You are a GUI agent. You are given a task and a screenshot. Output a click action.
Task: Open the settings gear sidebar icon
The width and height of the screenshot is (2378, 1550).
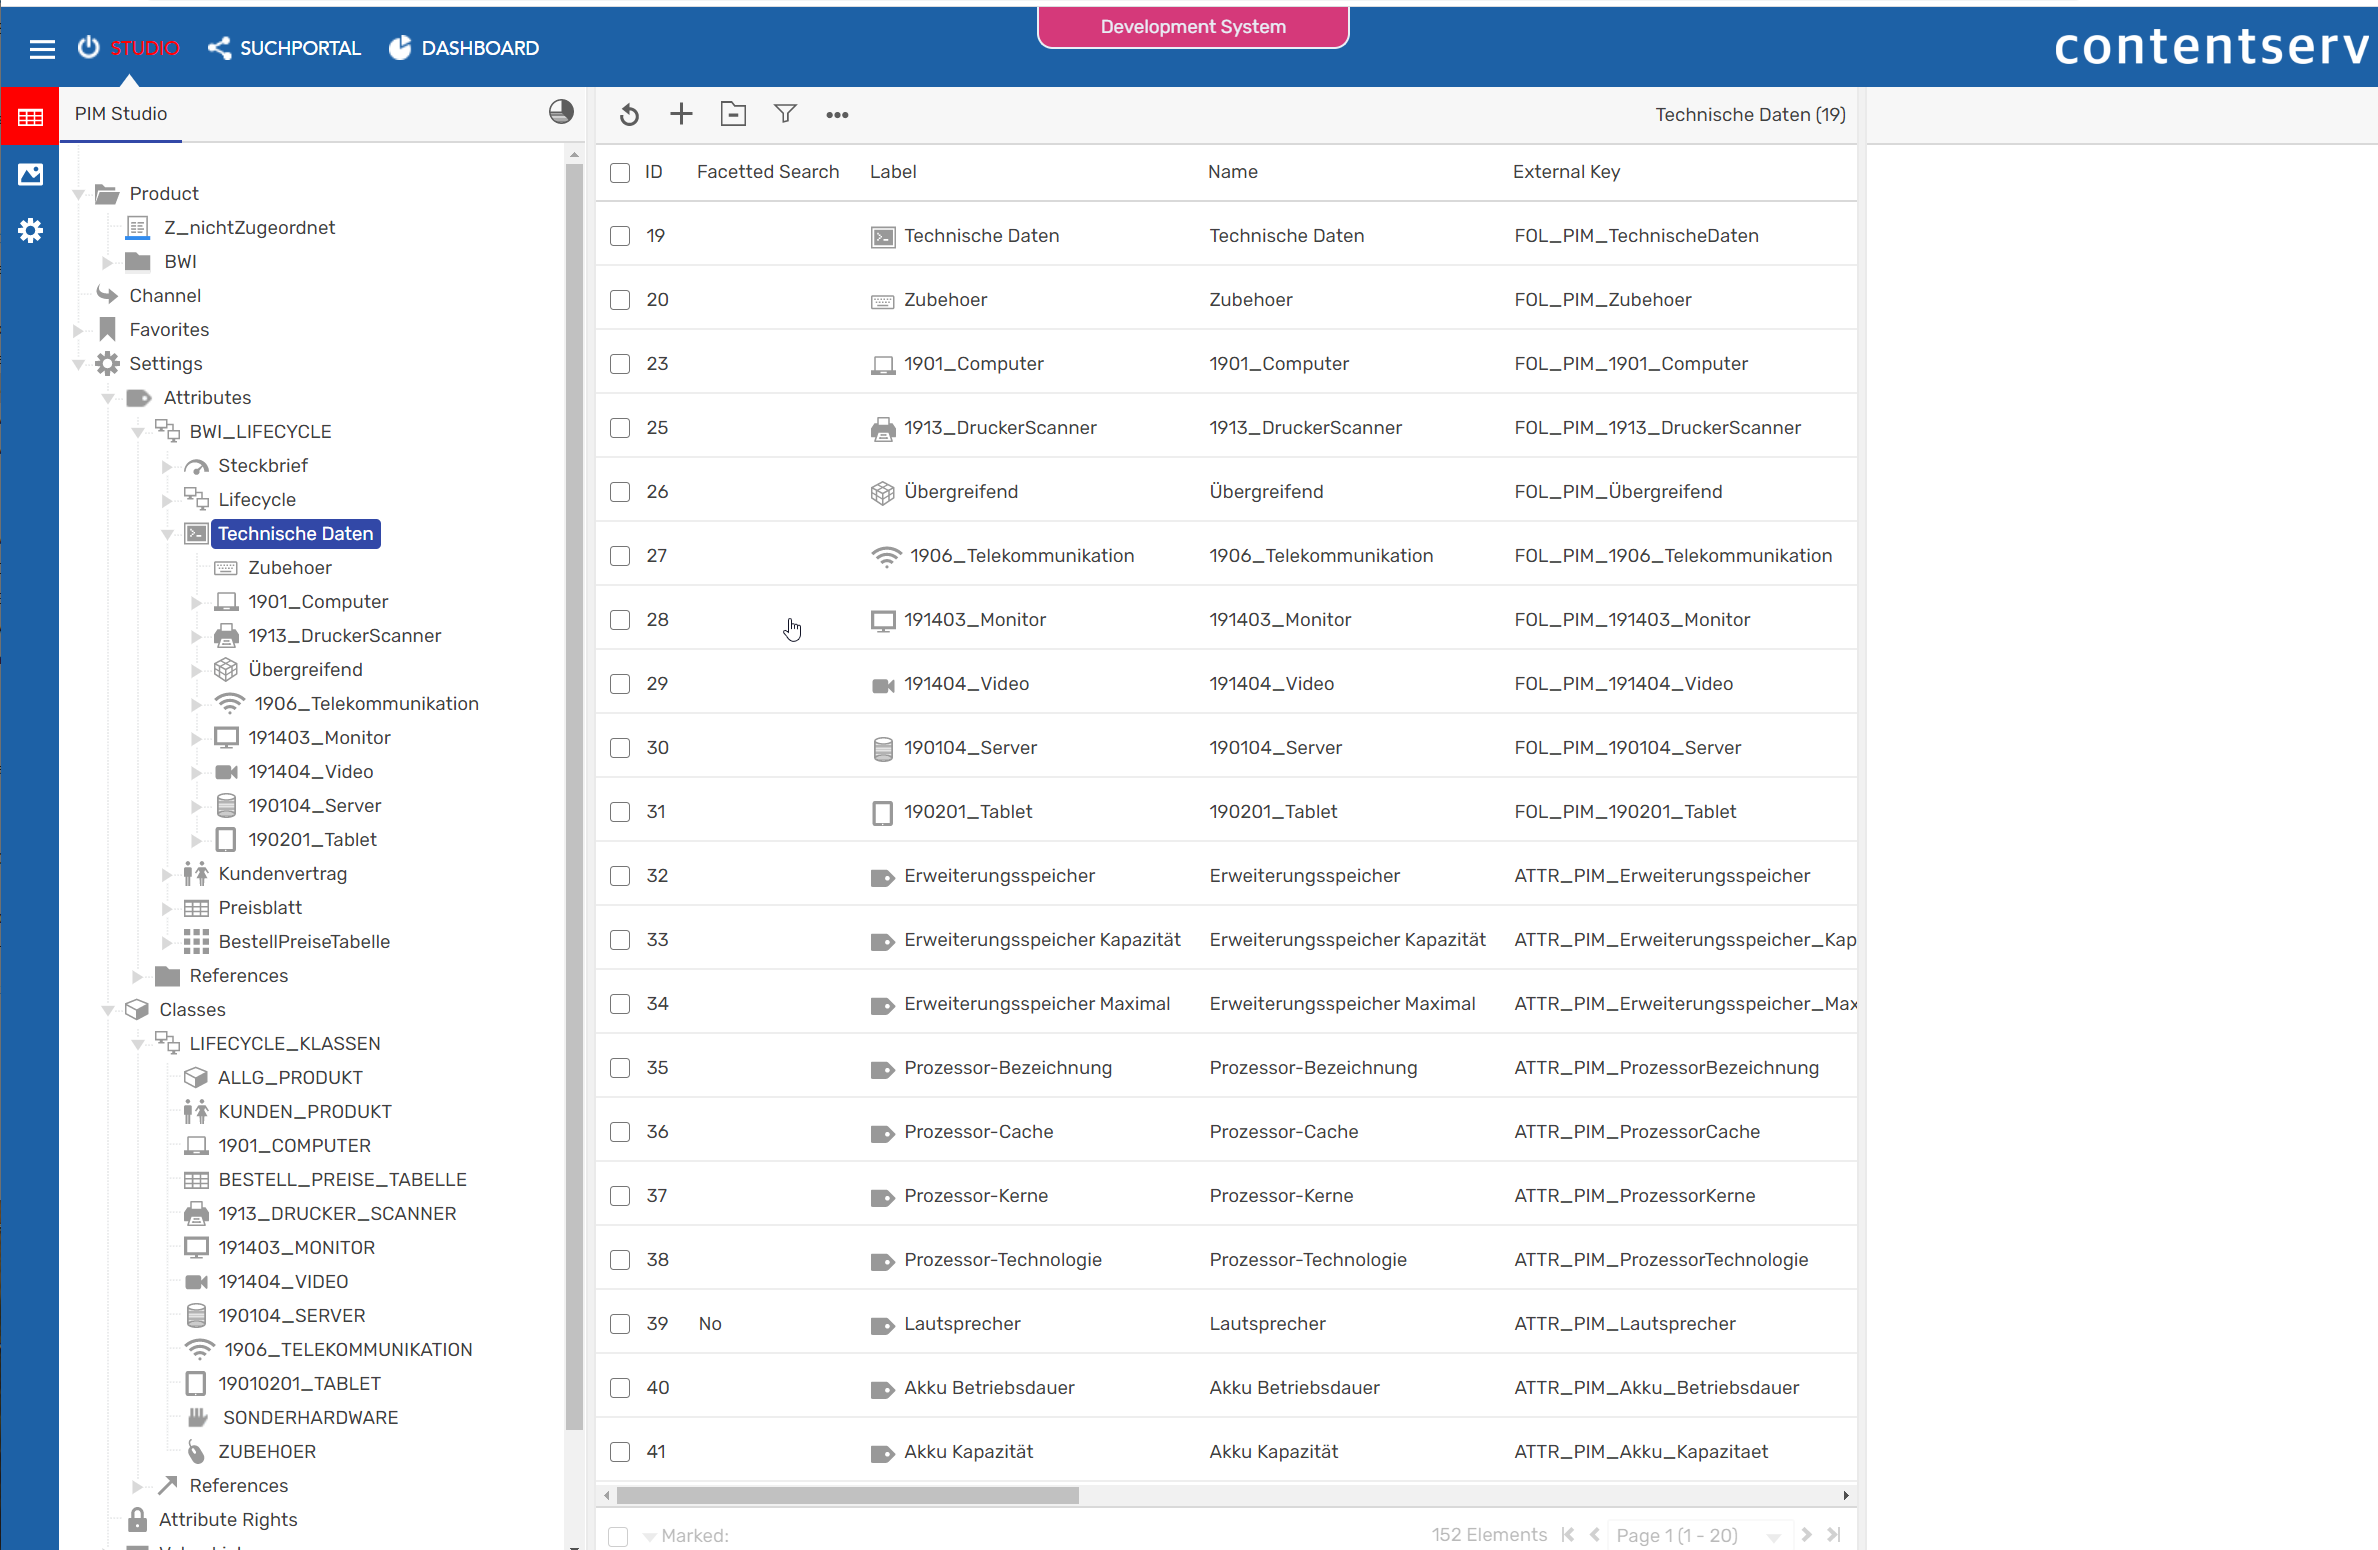tap(30, 231)
